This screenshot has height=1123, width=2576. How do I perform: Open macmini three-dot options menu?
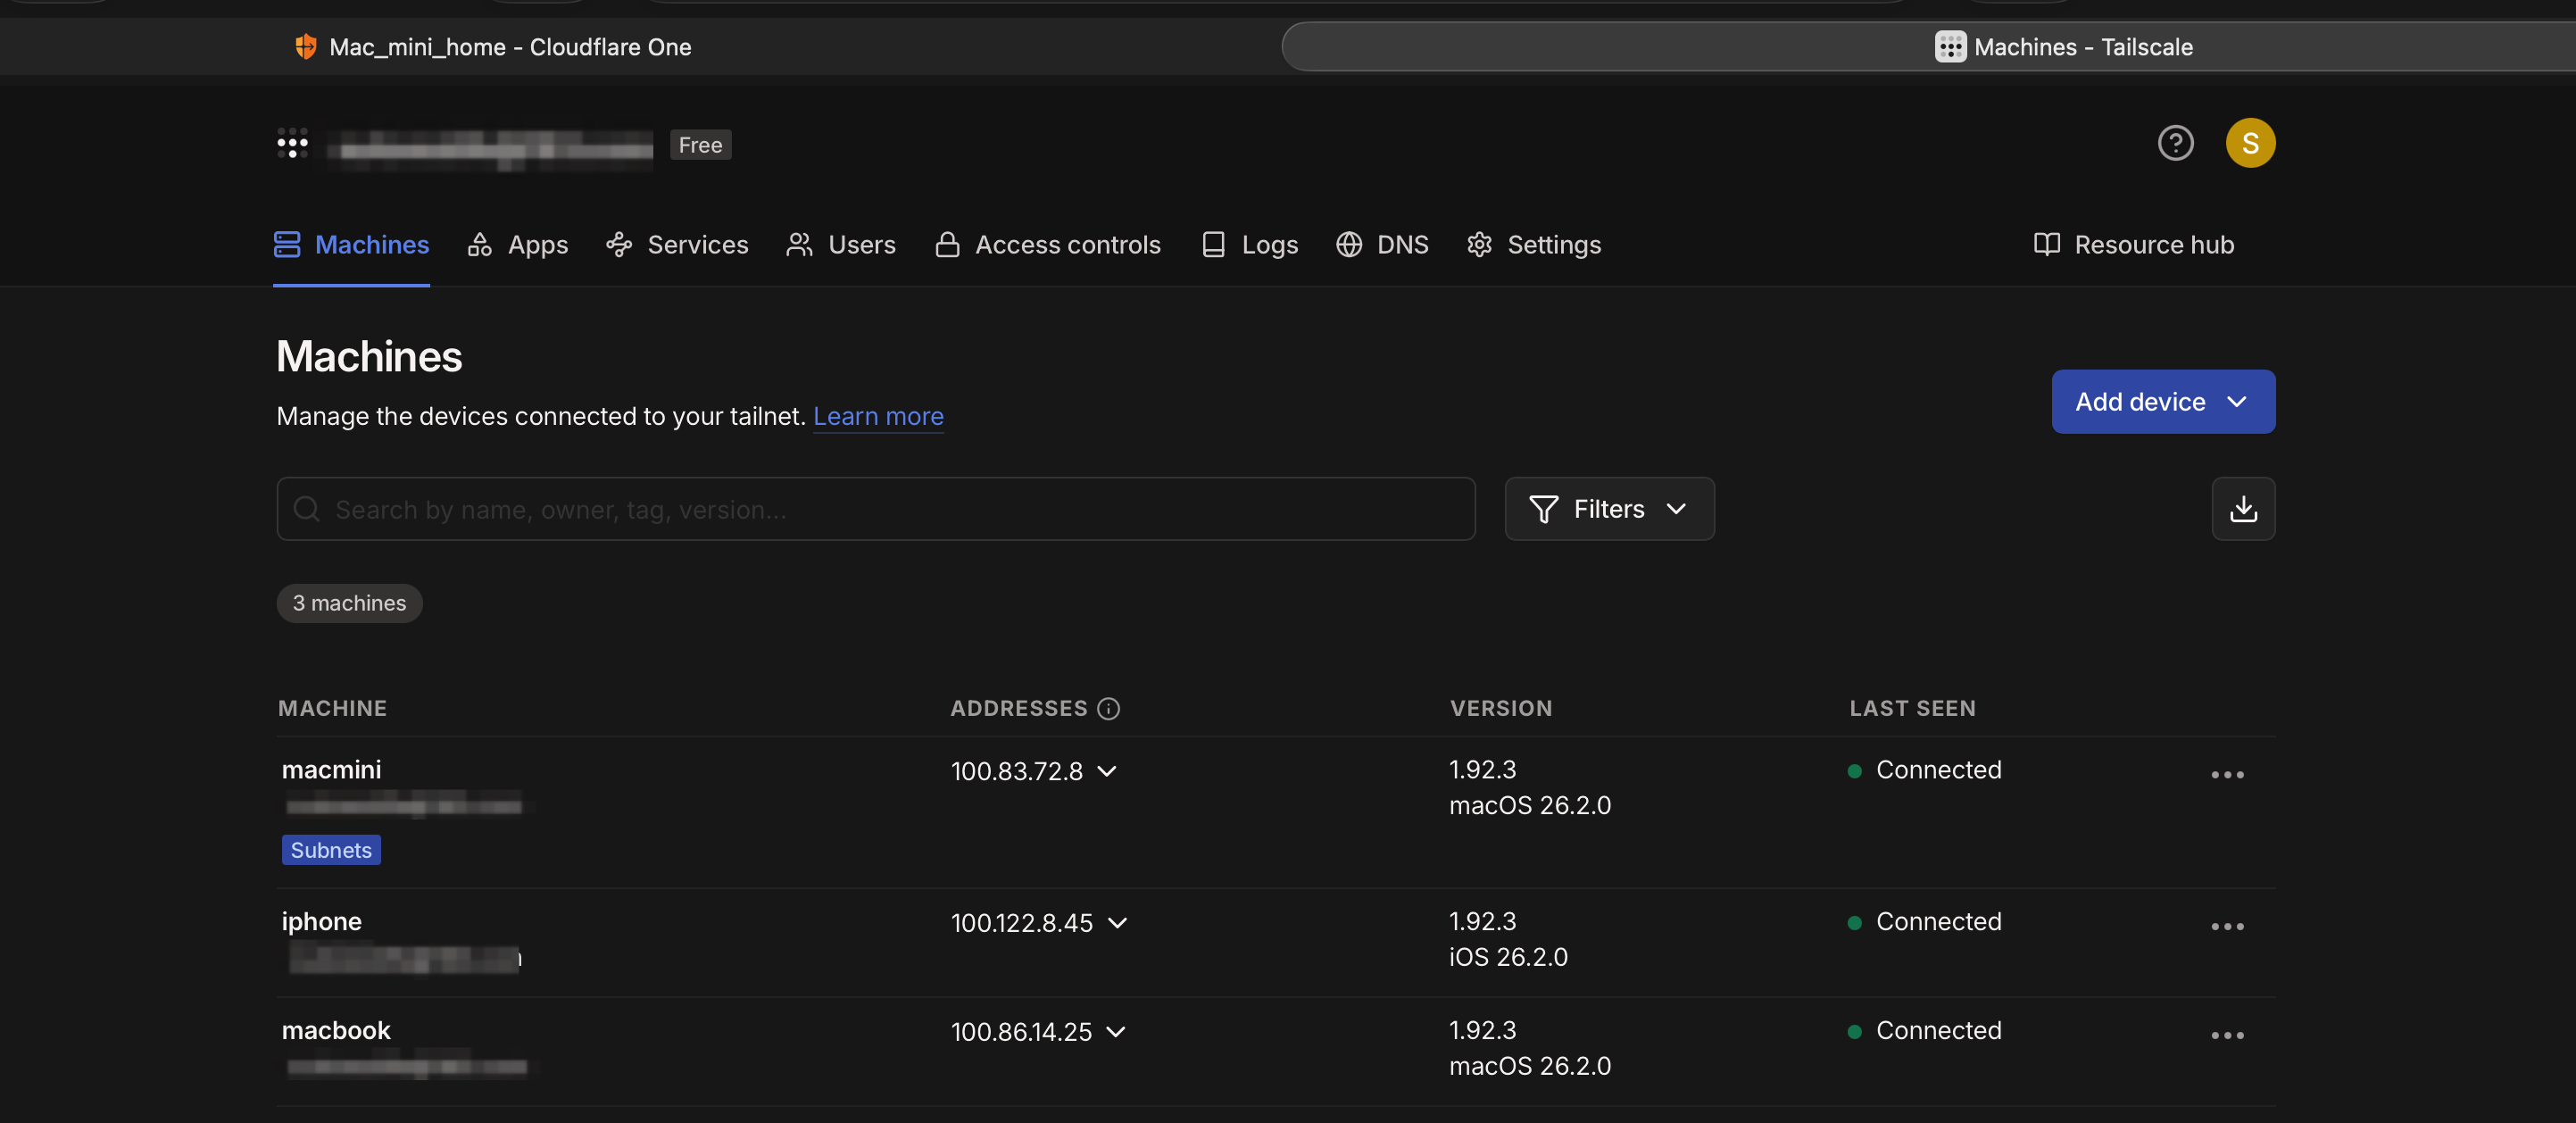(2226, 775)
